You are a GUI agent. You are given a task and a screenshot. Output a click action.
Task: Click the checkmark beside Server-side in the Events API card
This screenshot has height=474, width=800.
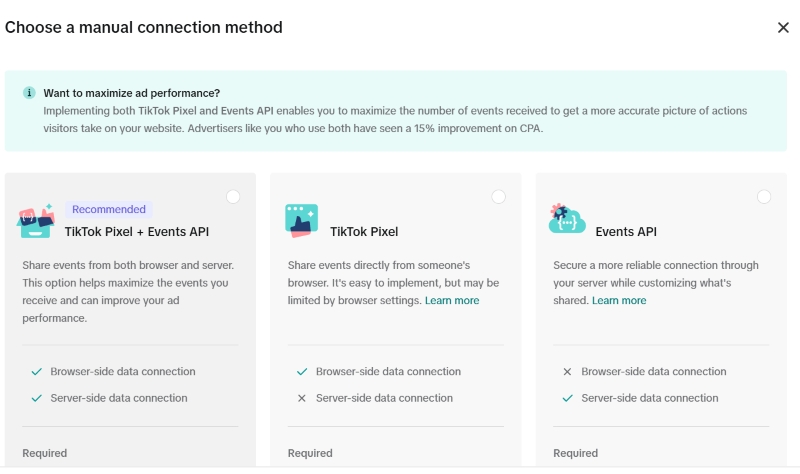(567, 398)
